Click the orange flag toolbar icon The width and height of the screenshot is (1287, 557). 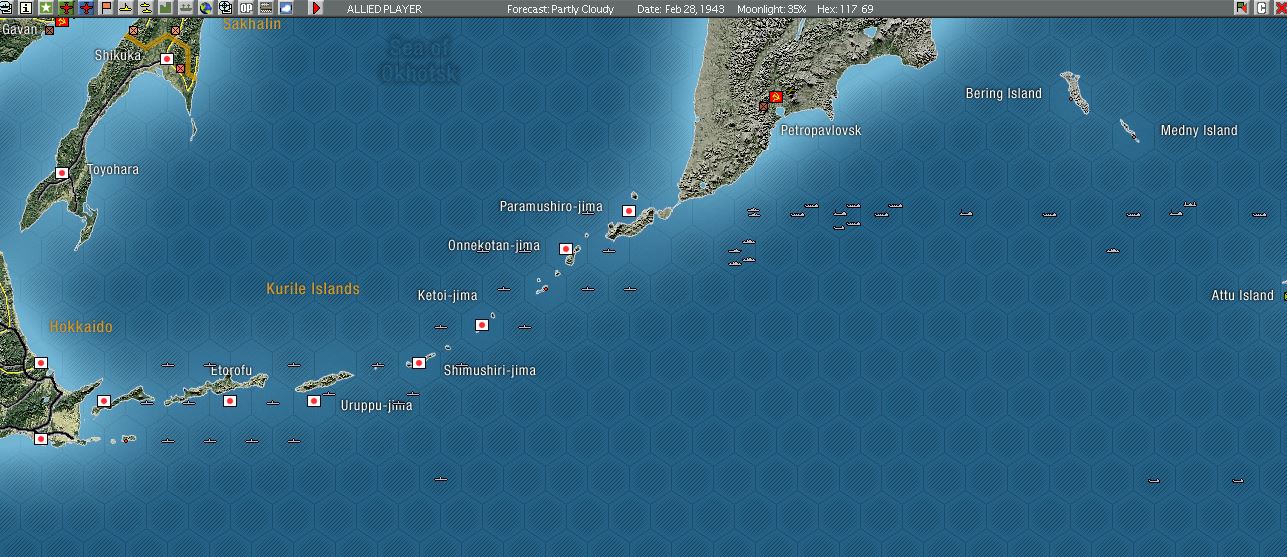coord(106,8)
